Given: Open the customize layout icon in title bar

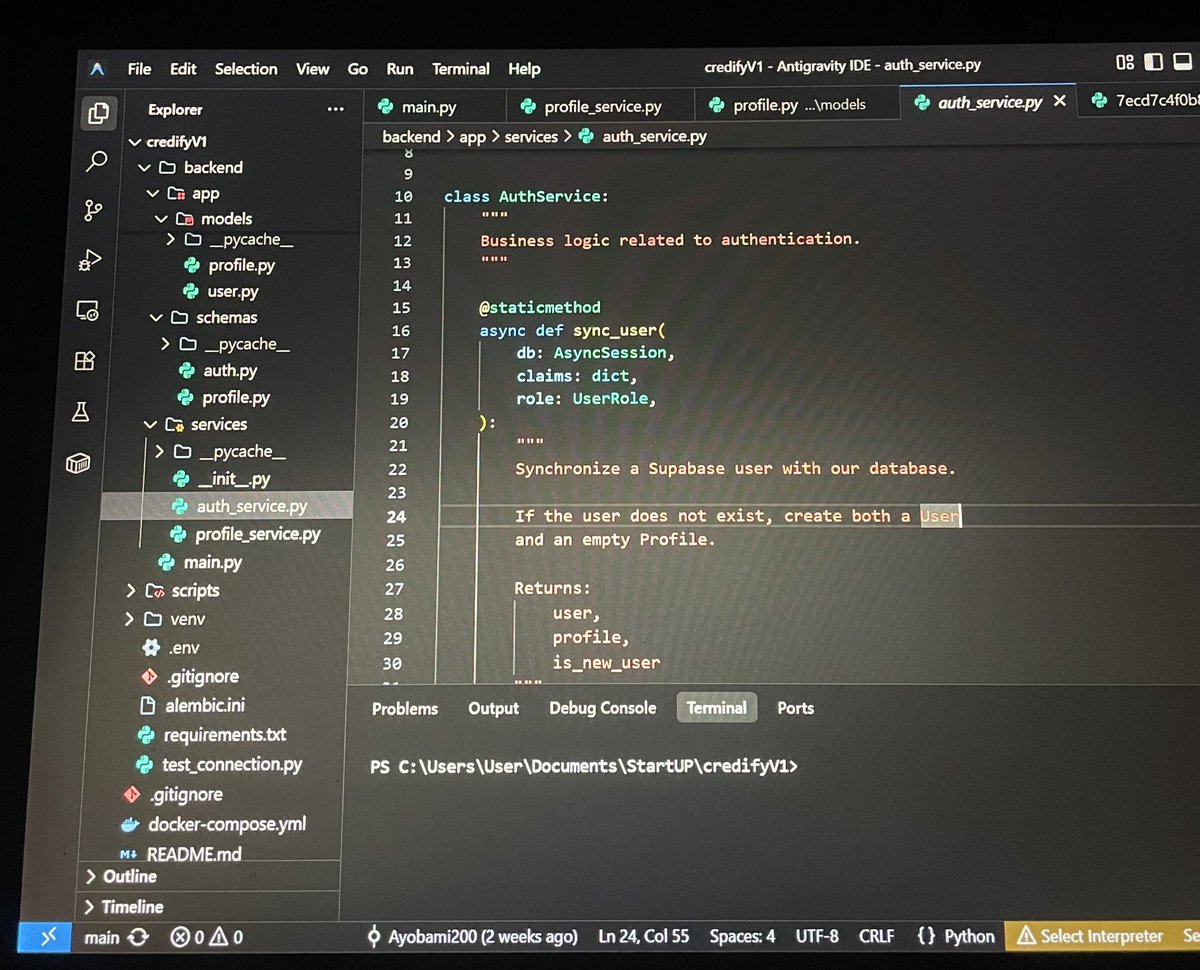Looking at the screenshot, I should 1125,62.
